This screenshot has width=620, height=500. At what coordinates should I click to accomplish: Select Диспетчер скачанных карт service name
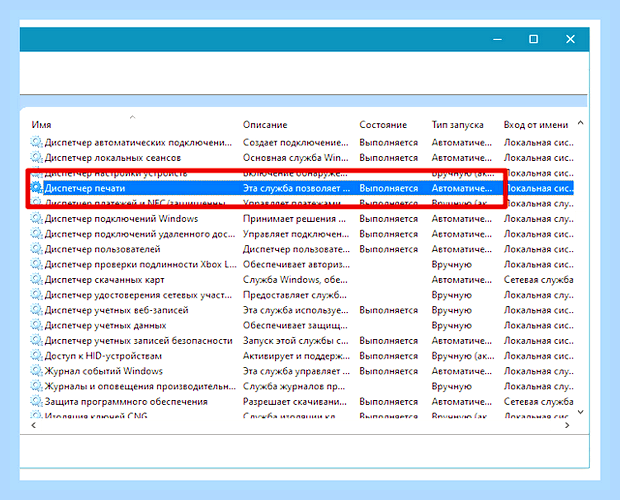tap(104, 279)
